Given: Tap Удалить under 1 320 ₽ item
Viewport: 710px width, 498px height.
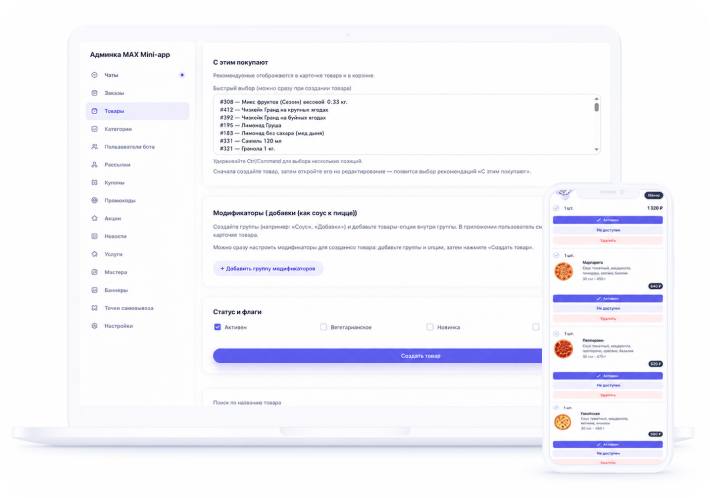Looking at the screenshot, I should click(x=608, y=240).
